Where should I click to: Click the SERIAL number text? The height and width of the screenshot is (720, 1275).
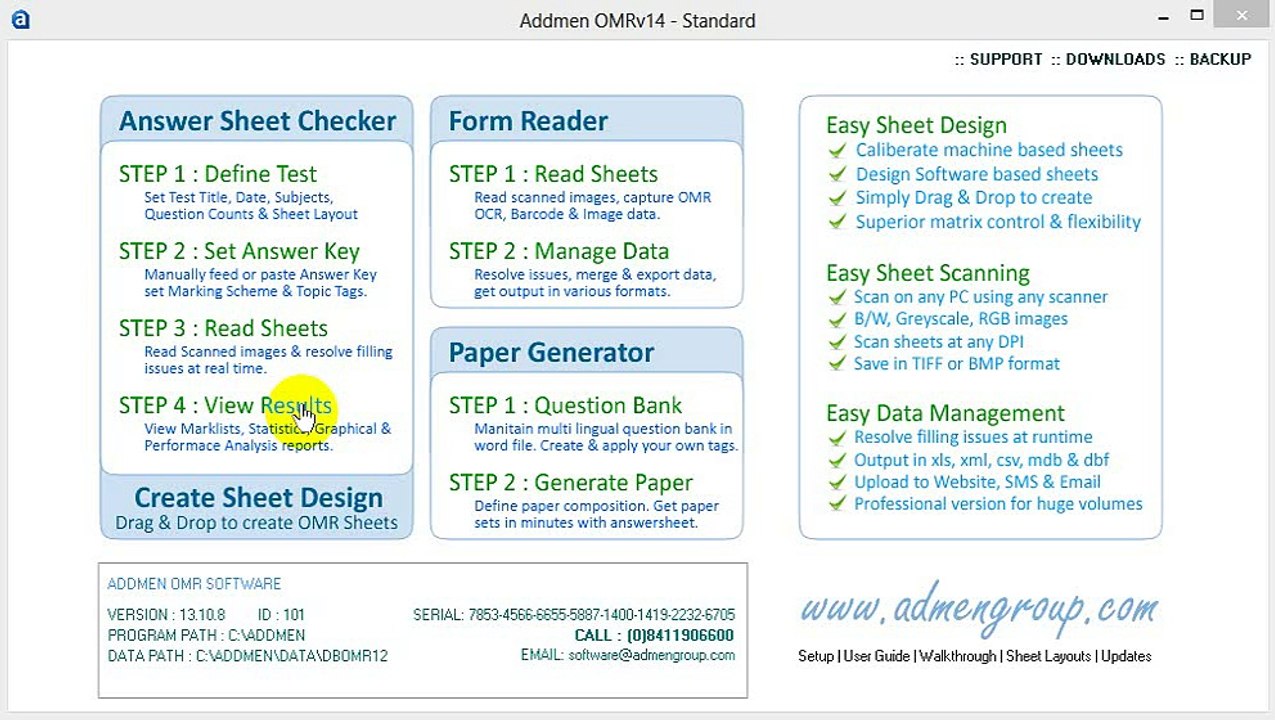(x=574, y=615)
